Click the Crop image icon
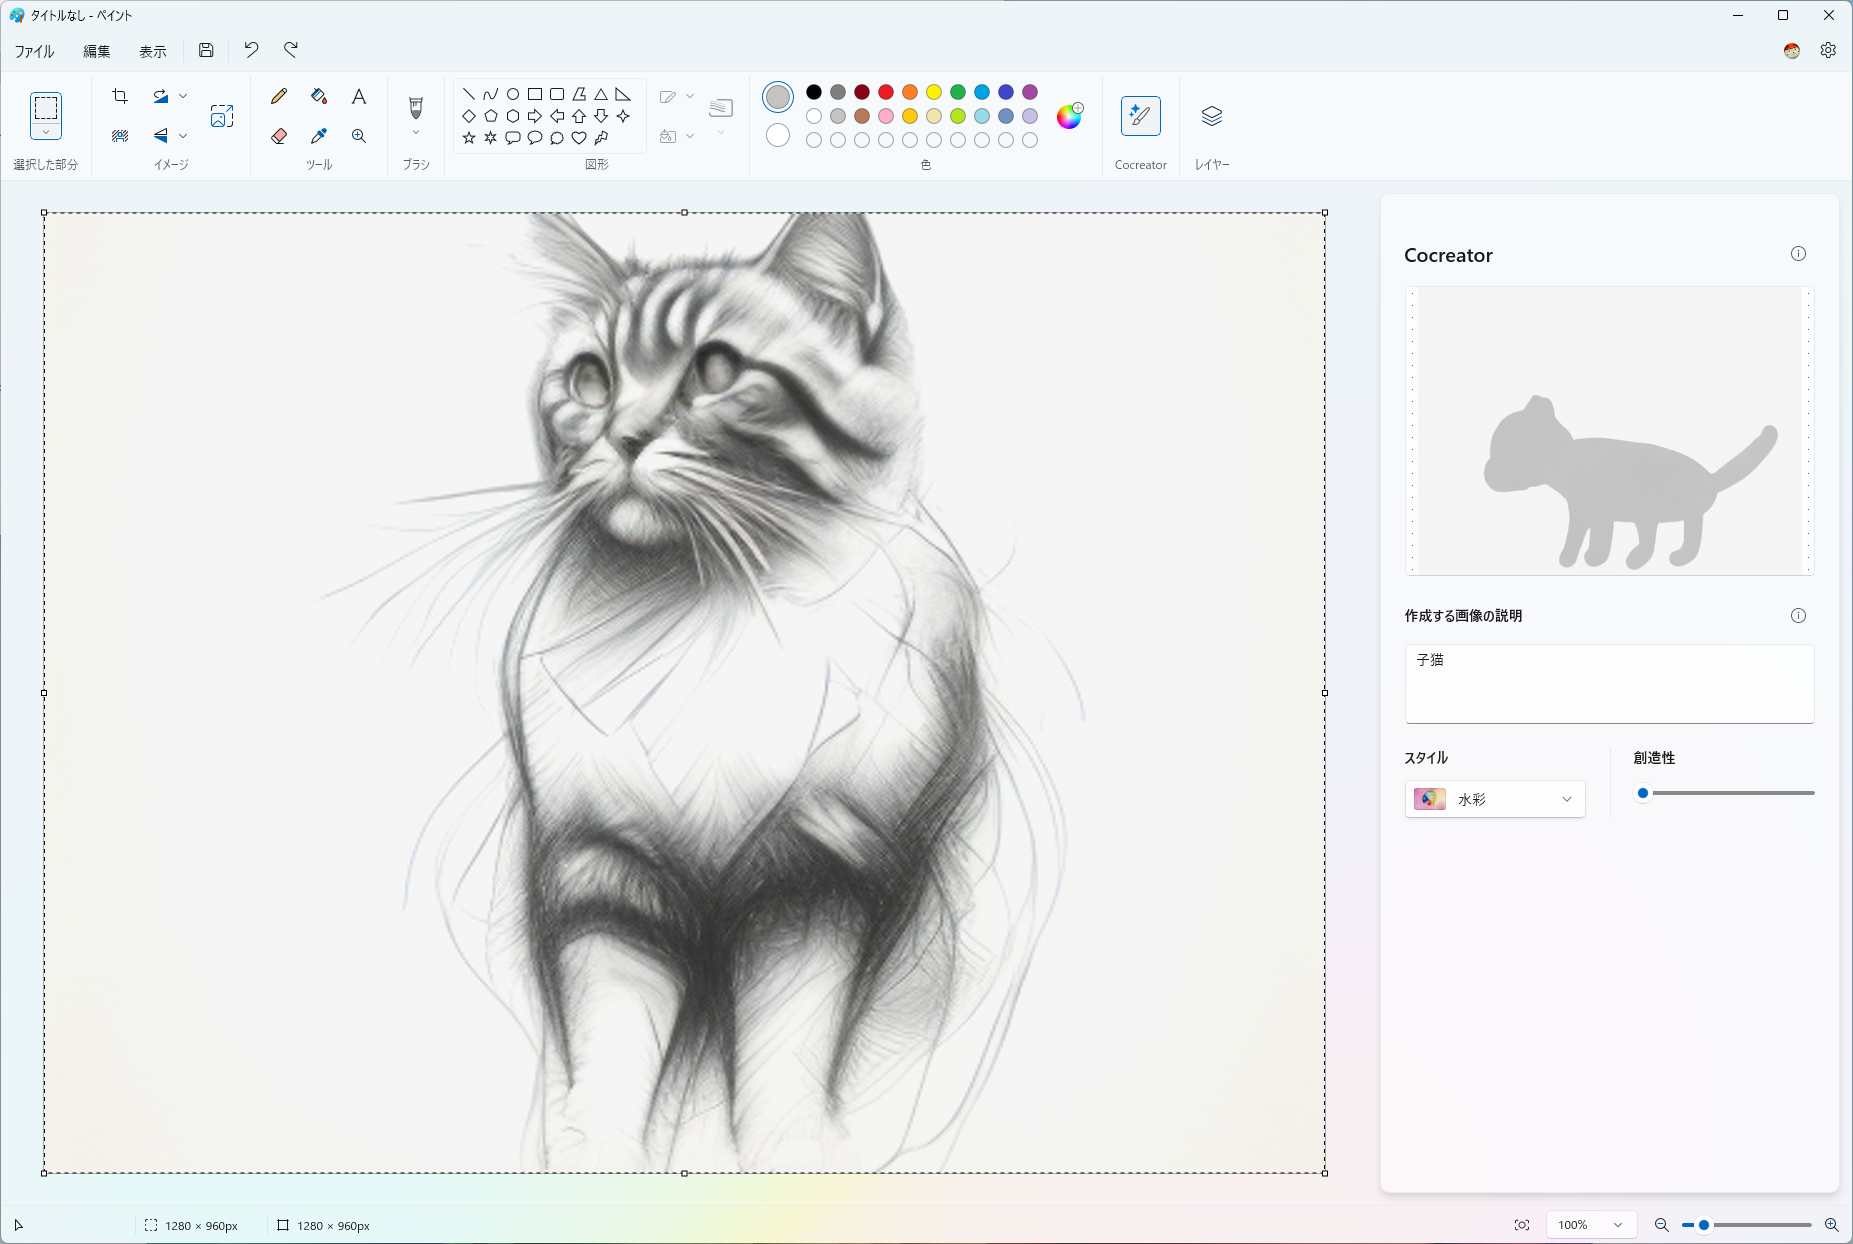Screen dimensions: 1853x1244 [x=120, y=96]
